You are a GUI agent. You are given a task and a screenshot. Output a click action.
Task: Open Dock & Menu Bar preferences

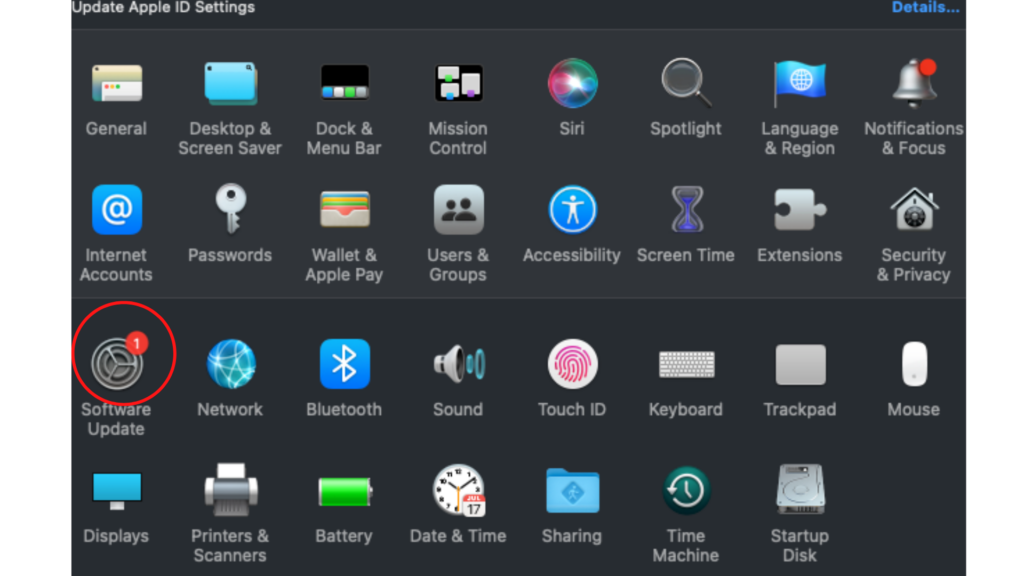point(344,83)
